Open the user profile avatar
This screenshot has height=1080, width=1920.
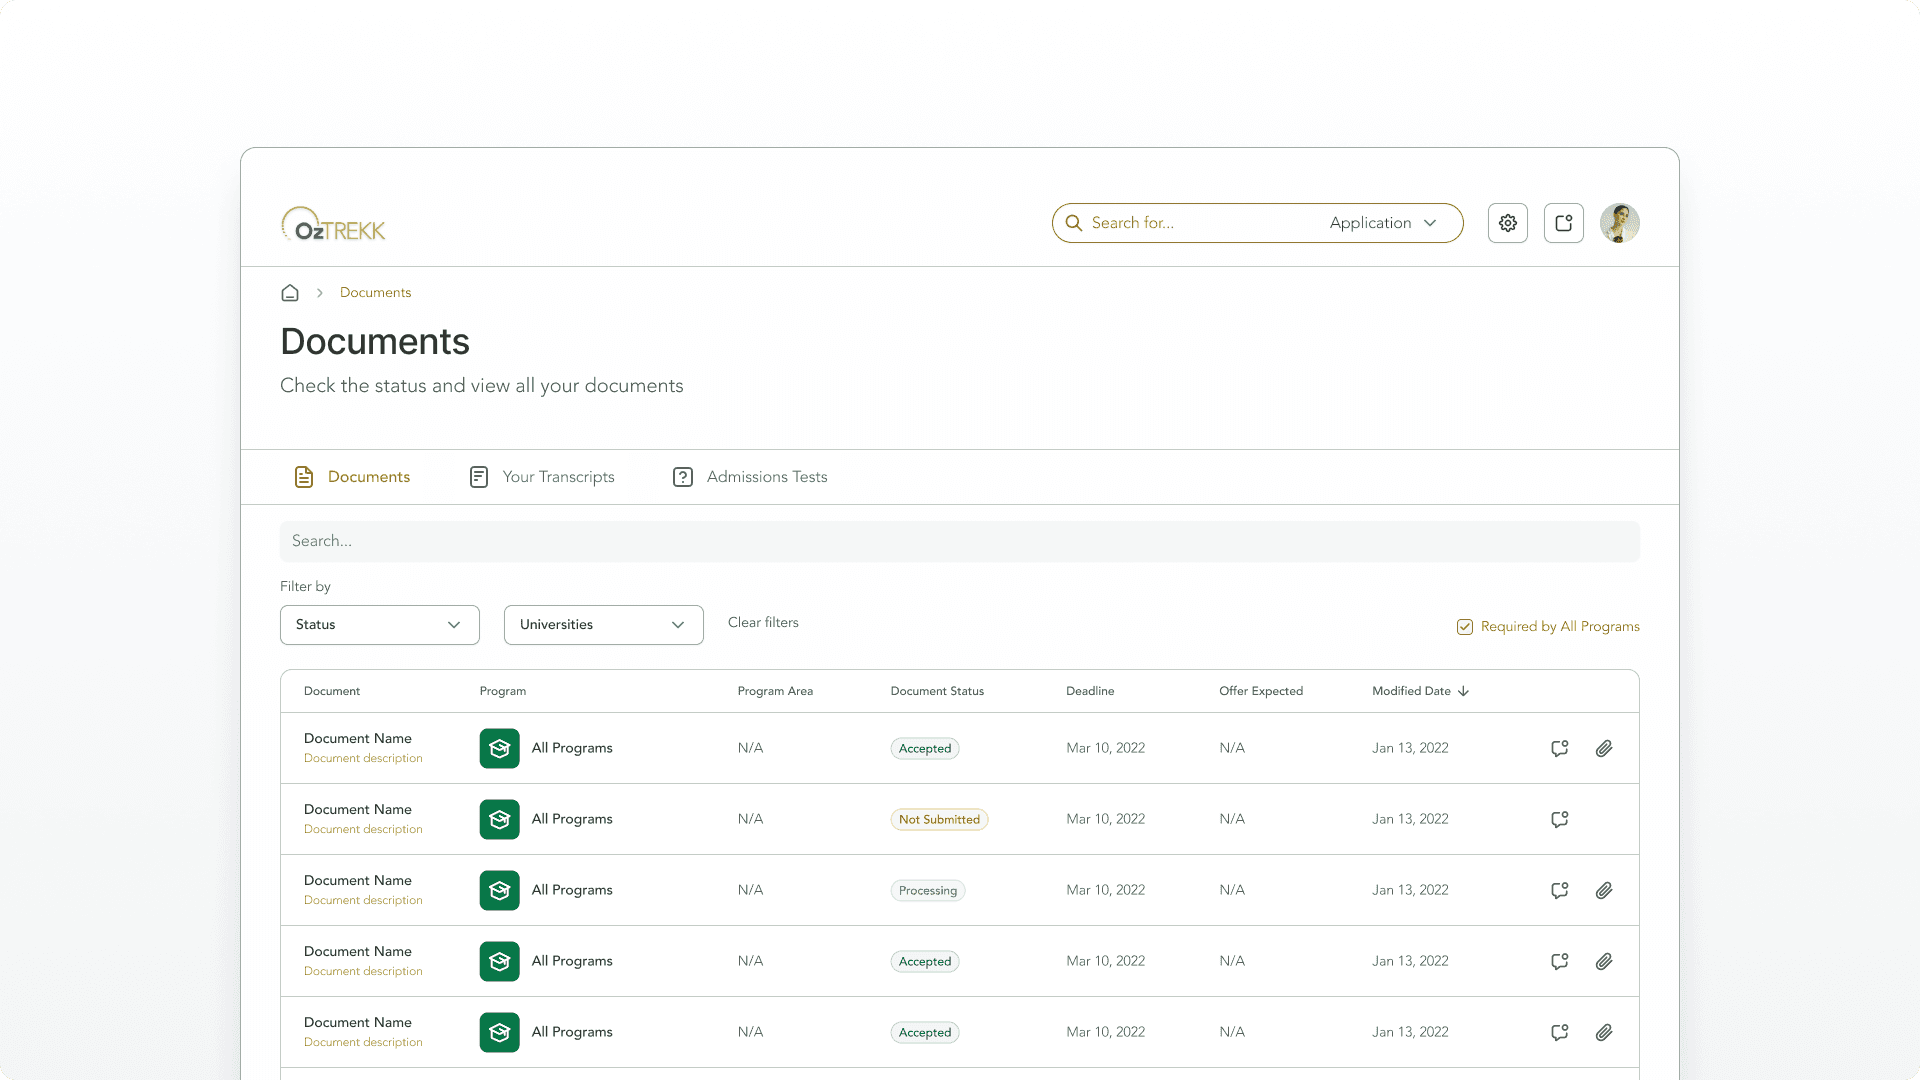(x=1619, y=223)
